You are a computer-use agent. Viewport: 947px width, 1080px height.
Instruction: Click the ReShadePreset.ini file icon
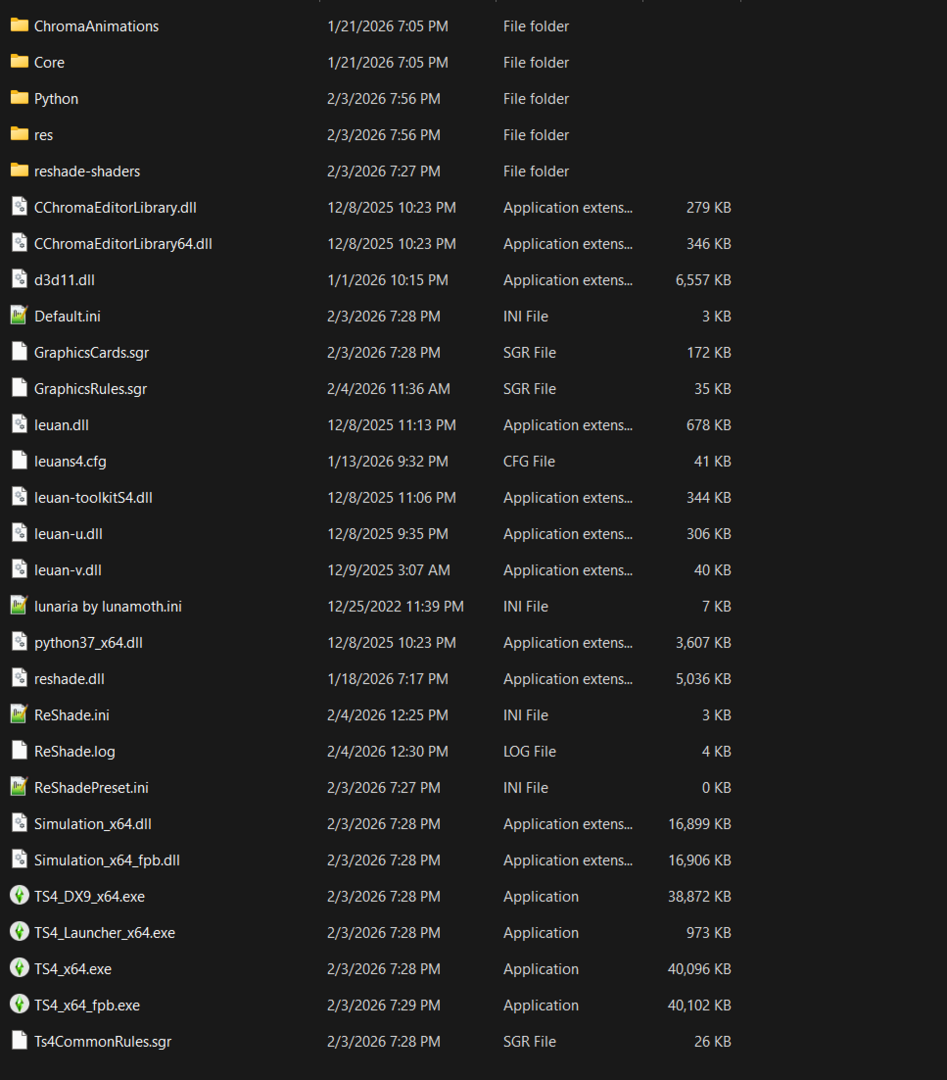(x=19, y=787)
